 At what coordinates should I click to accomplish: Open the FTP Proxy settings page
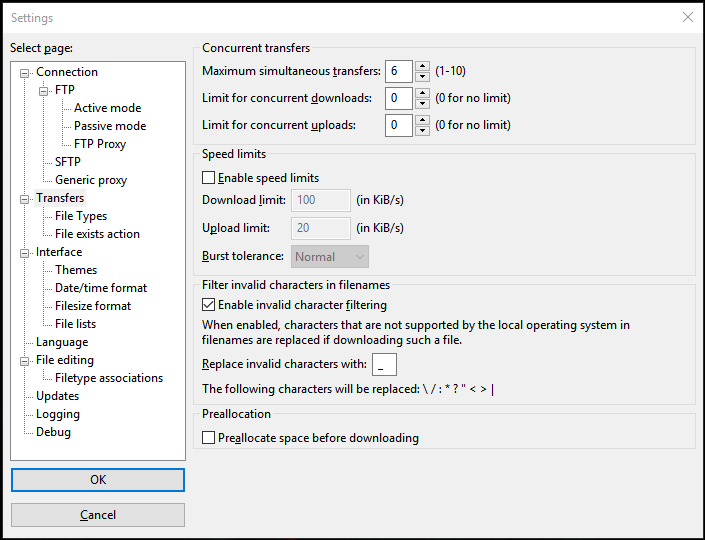pyautogui.click(x=100, y=144)
